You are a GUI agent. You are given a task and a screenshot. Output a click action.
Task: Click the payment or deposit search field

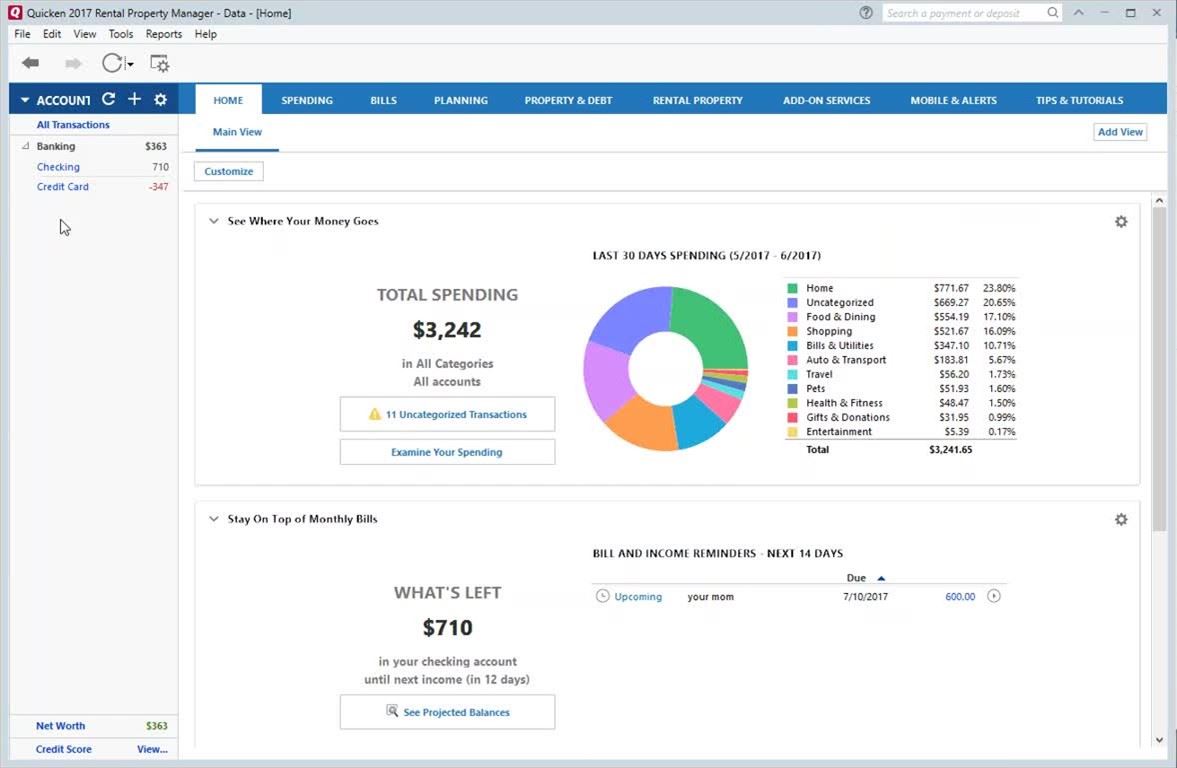tap(964, 13)
